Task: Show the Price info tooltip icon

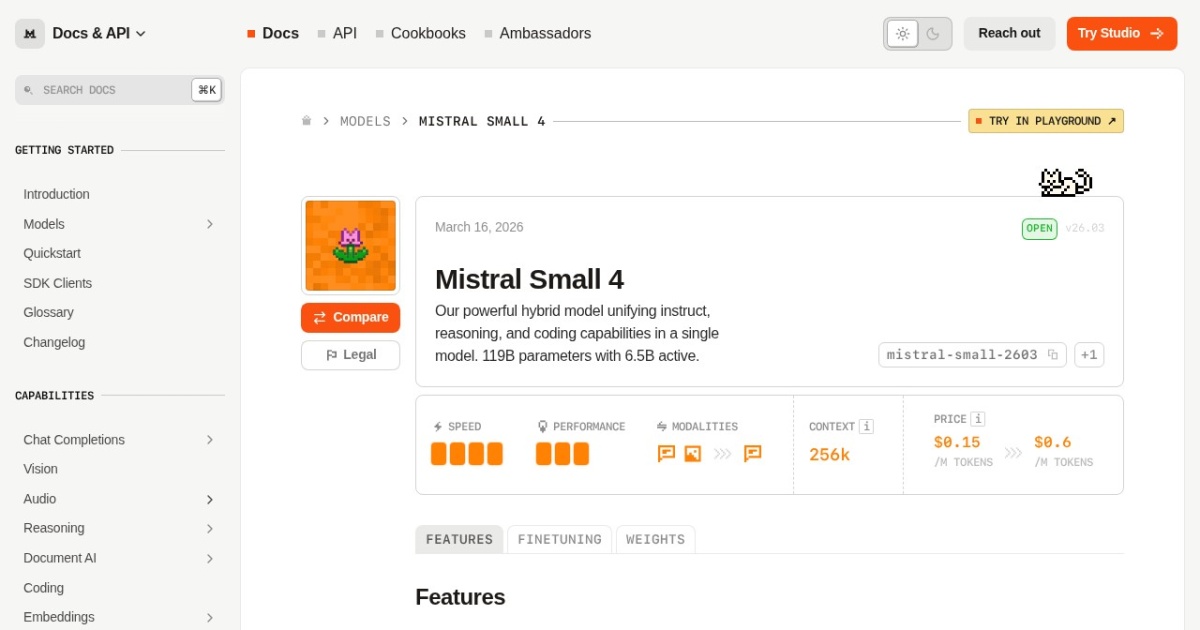Action: (x=978, y=419)
